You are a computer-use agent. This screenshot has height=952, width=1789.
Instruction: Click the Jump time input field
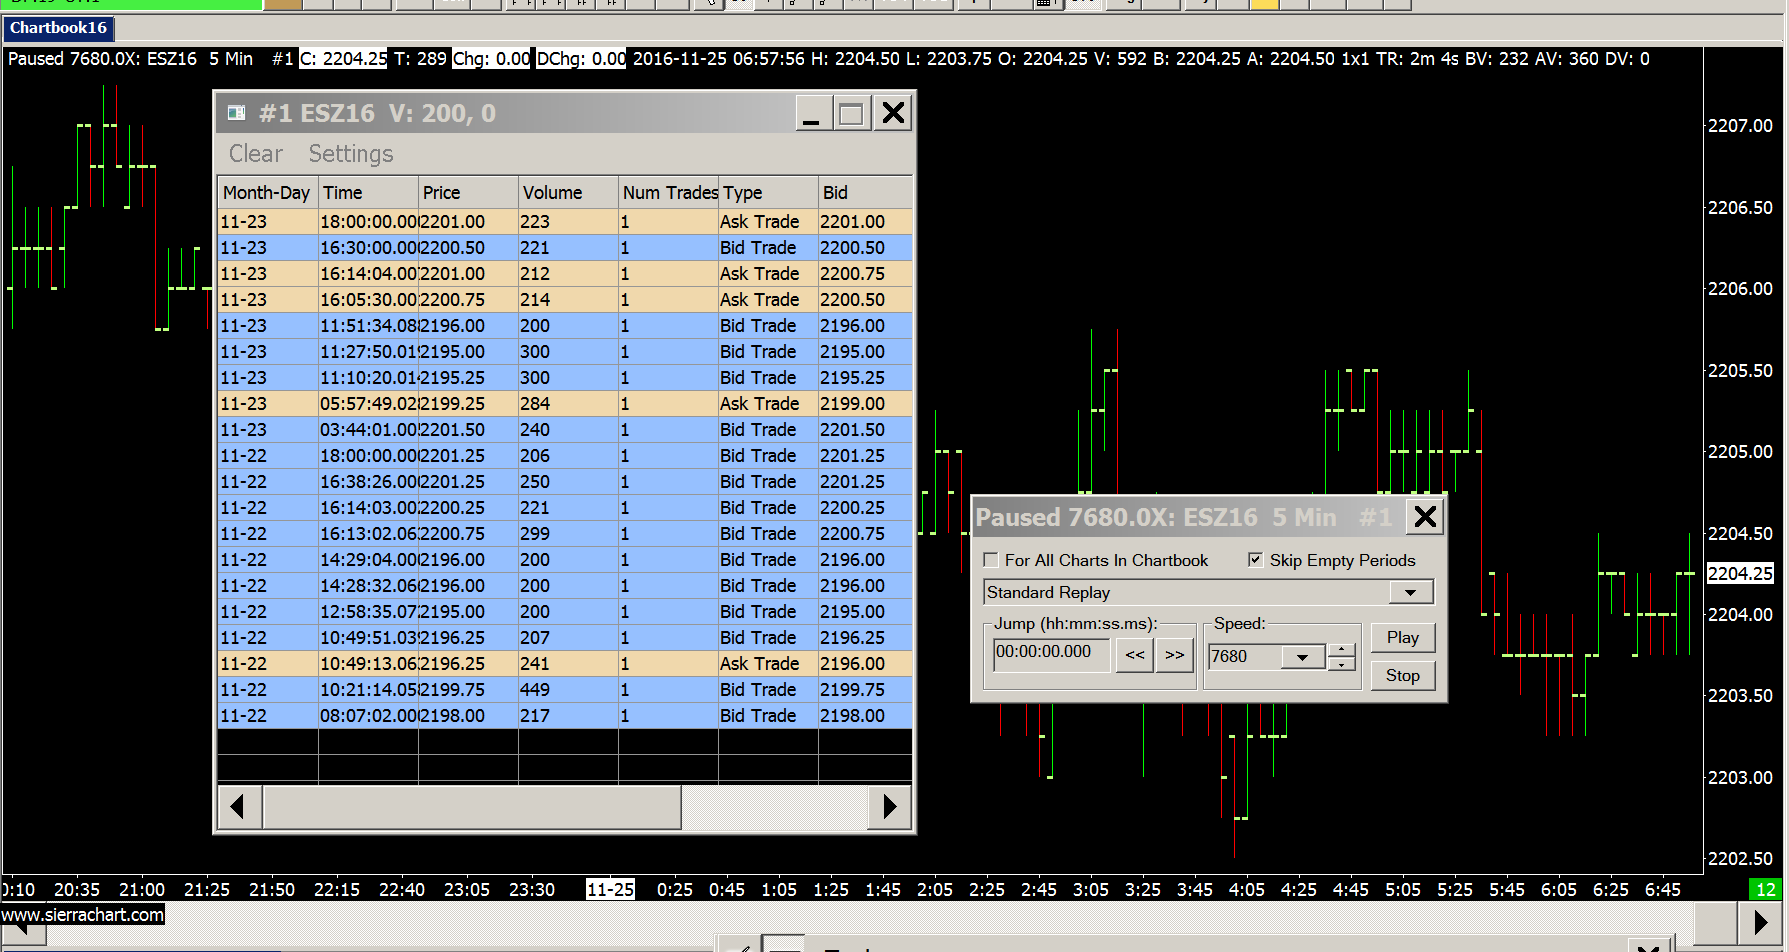1050,652
